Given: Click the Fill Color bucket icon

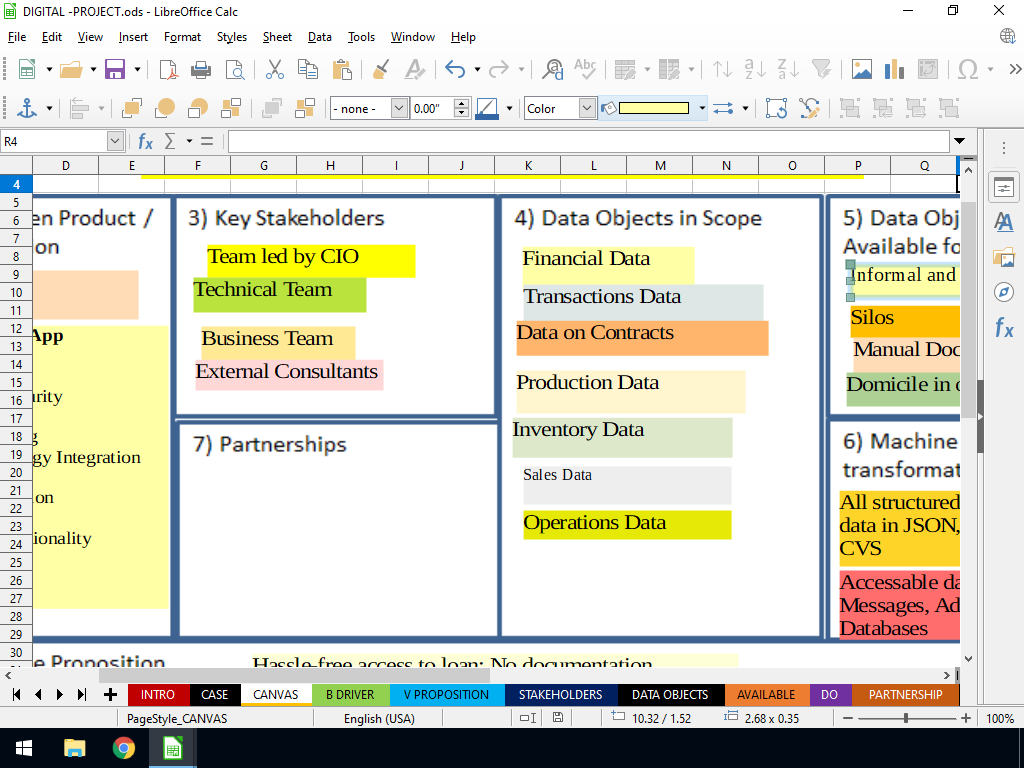Looking at the screenshot, I should [x=609, y=108].
